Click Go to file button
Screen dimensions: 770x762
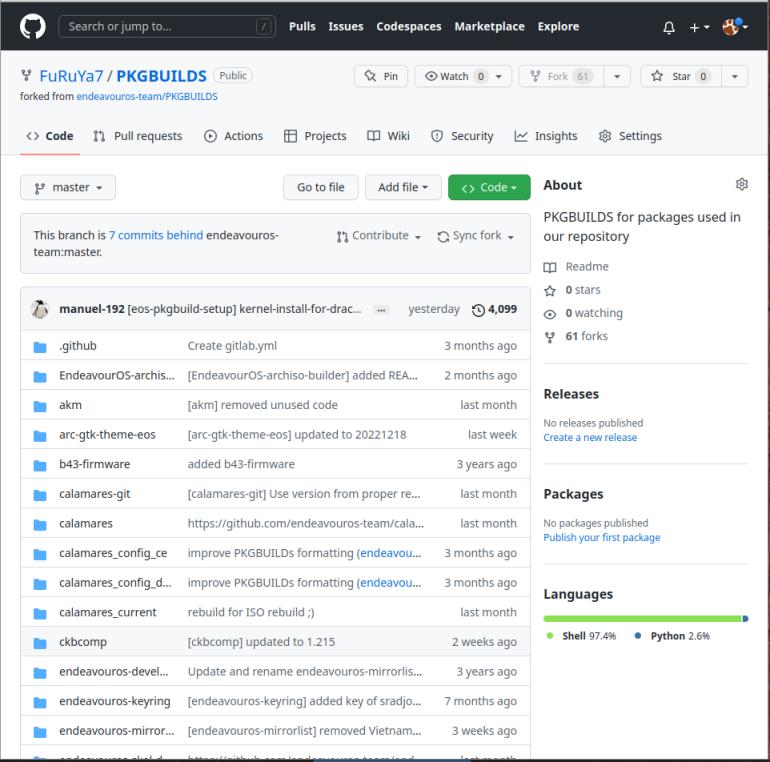tap(321, 188)
